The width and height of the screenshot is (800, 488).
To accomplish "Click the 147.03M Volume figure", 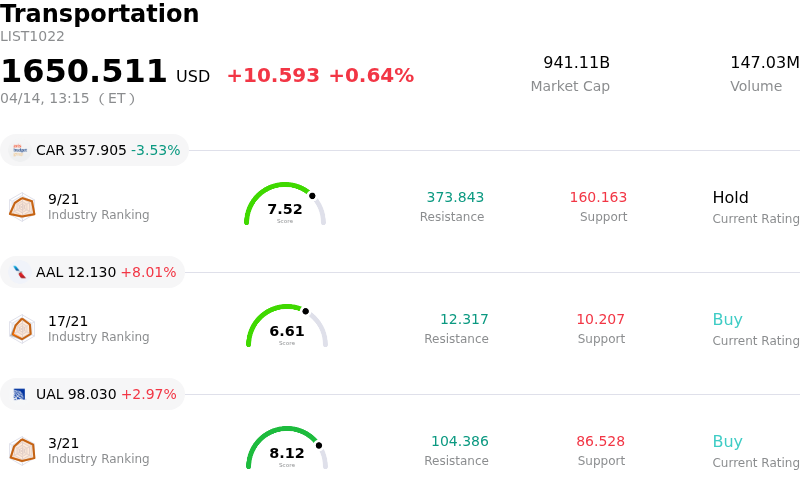I will pos(764,63).
